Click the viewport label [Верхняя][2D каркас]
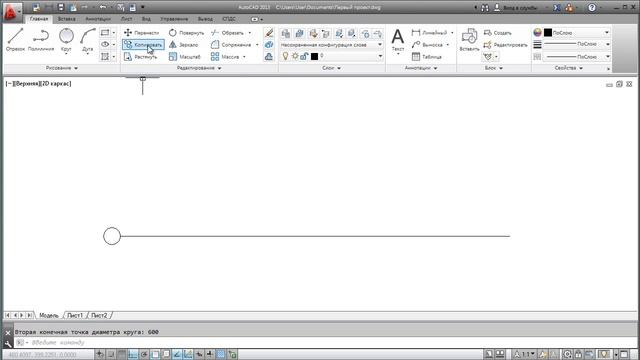This screenshot has width=640, height=360. click(x=38, y=83)
